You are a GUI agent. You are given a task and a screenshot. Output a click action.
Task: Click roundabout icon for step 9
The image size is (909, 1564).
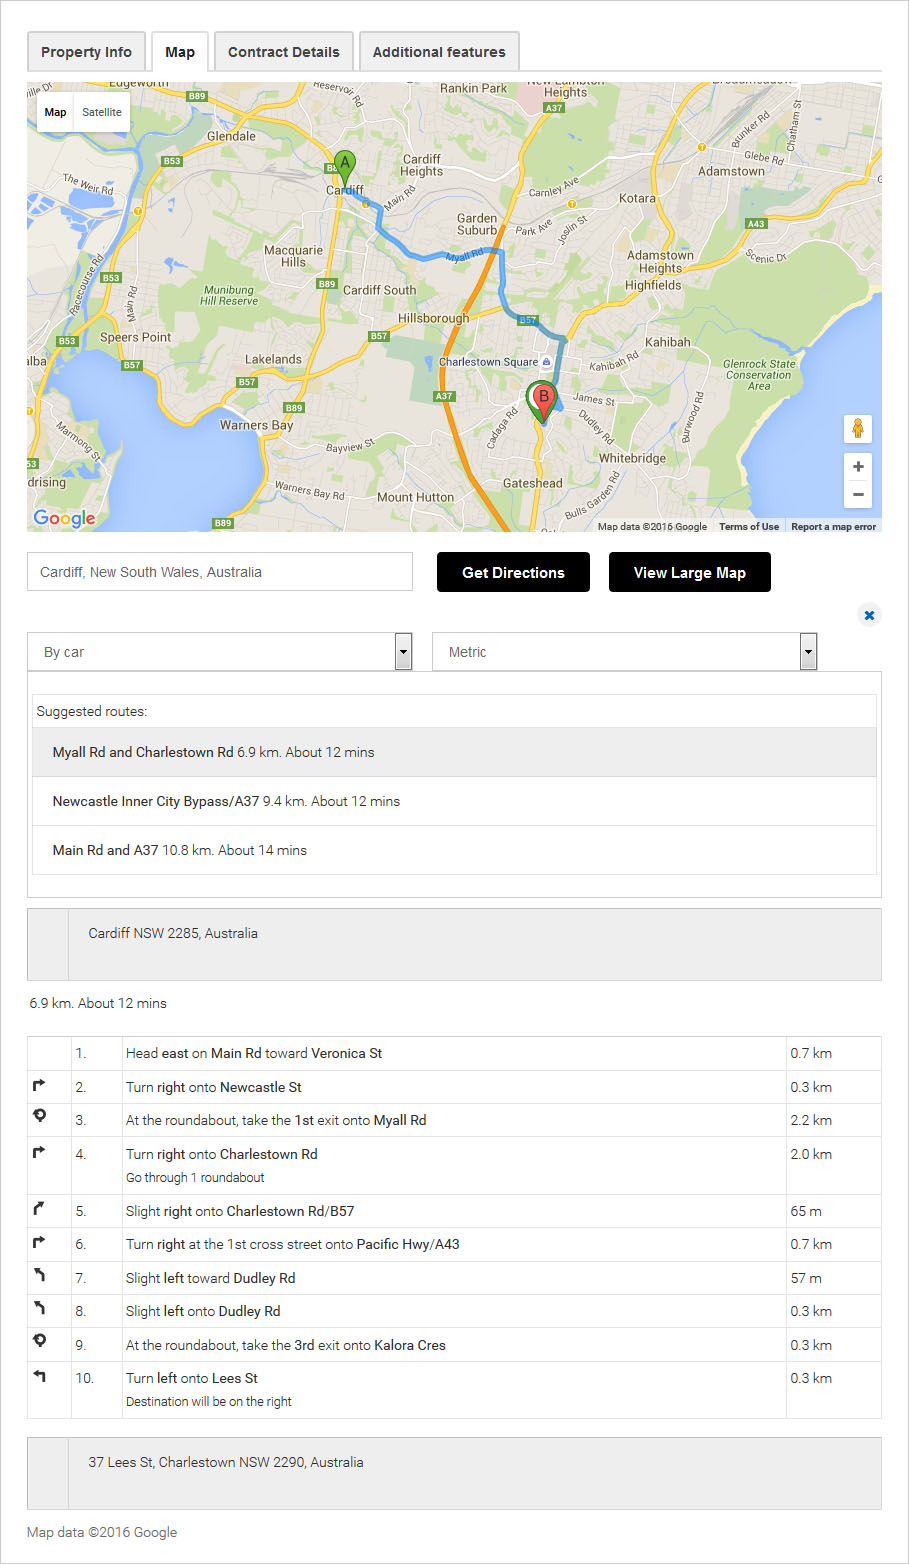coord(39,1342)
